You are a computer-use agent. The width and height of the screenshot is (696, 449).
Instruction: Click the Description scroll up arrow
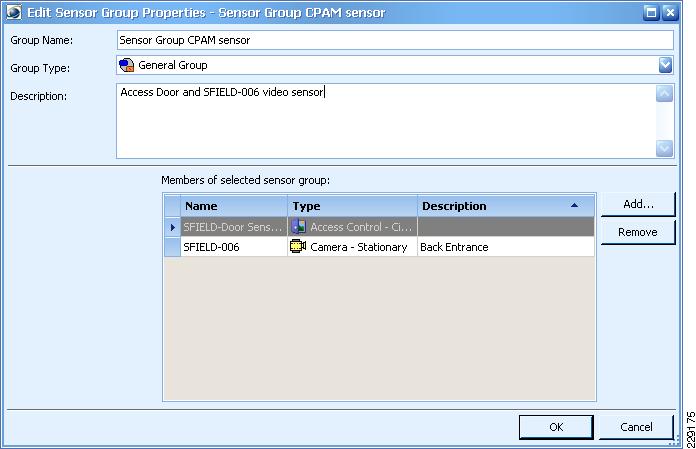point(664,94)
